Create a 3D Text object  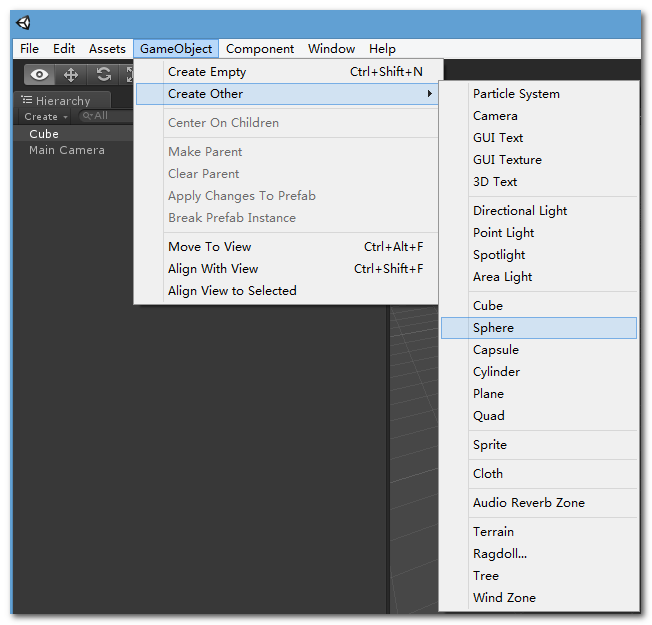[x=539, y=182]
